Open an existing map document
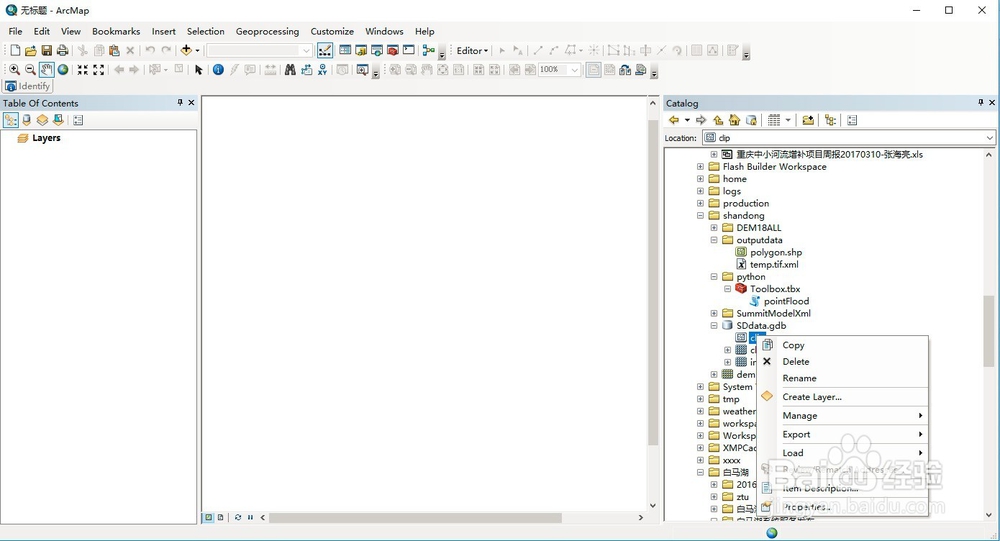Image resolution: width=1000 pixels, height=541 pixels. [31, 50]
